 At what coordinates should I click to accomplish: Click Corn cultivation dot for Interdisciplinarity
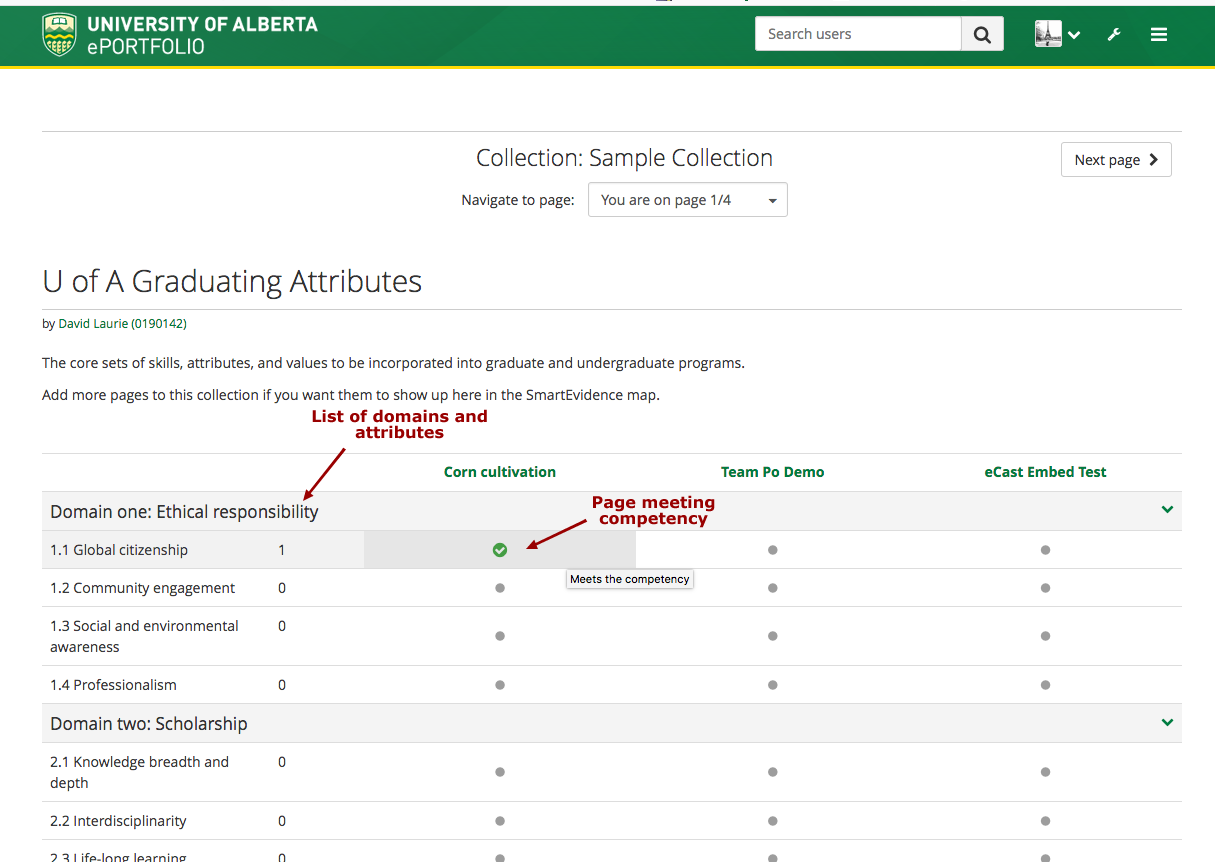(x=500, y=821)
